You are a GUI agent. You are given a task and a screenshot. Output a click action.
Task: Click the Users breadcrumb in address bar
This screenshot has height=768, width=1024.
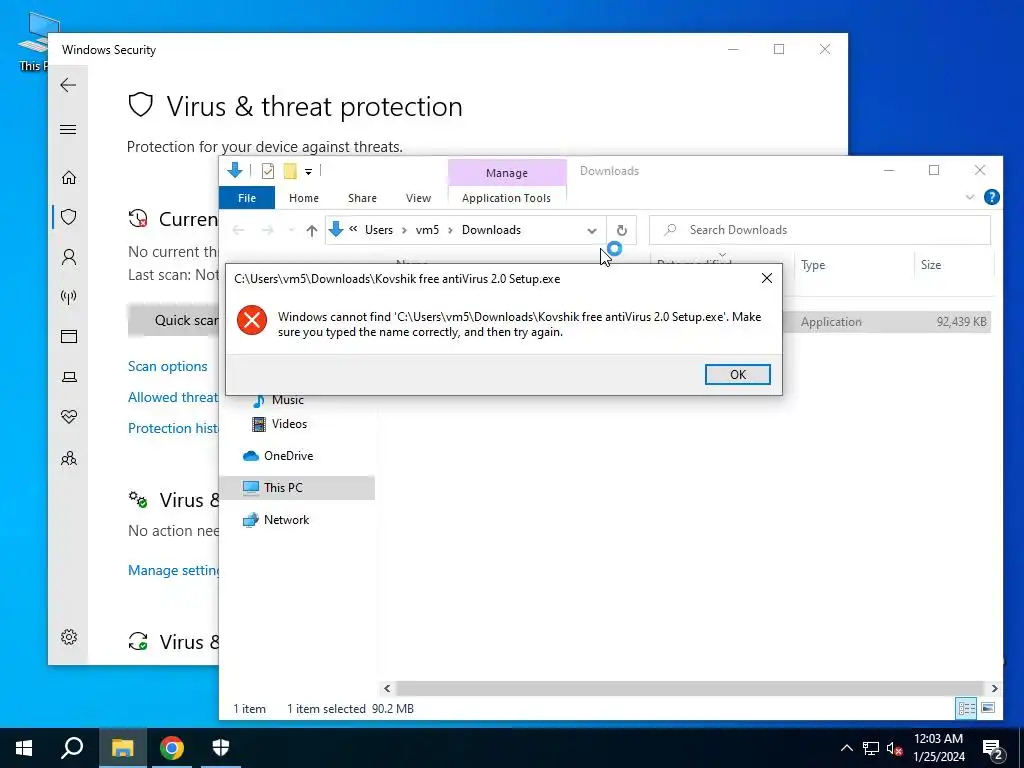tap(379, 230)
